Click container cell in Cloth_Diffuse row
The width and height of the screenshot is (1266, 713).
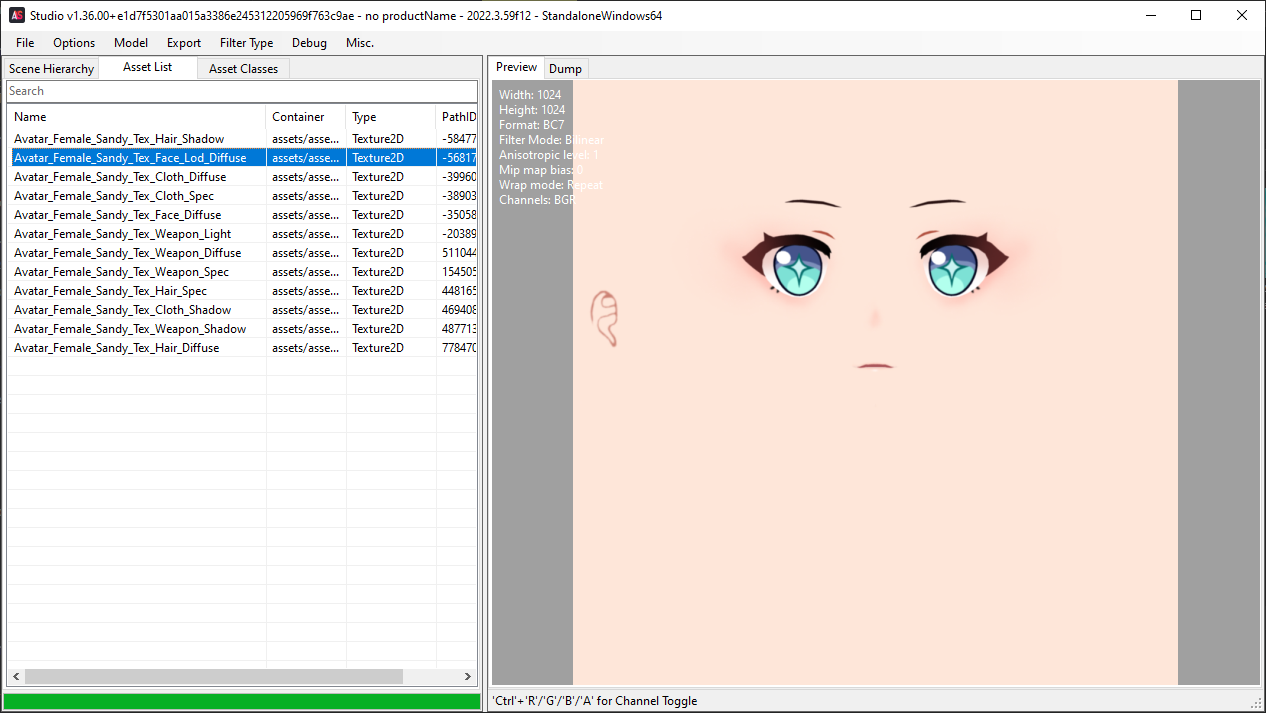pos(306,177)
